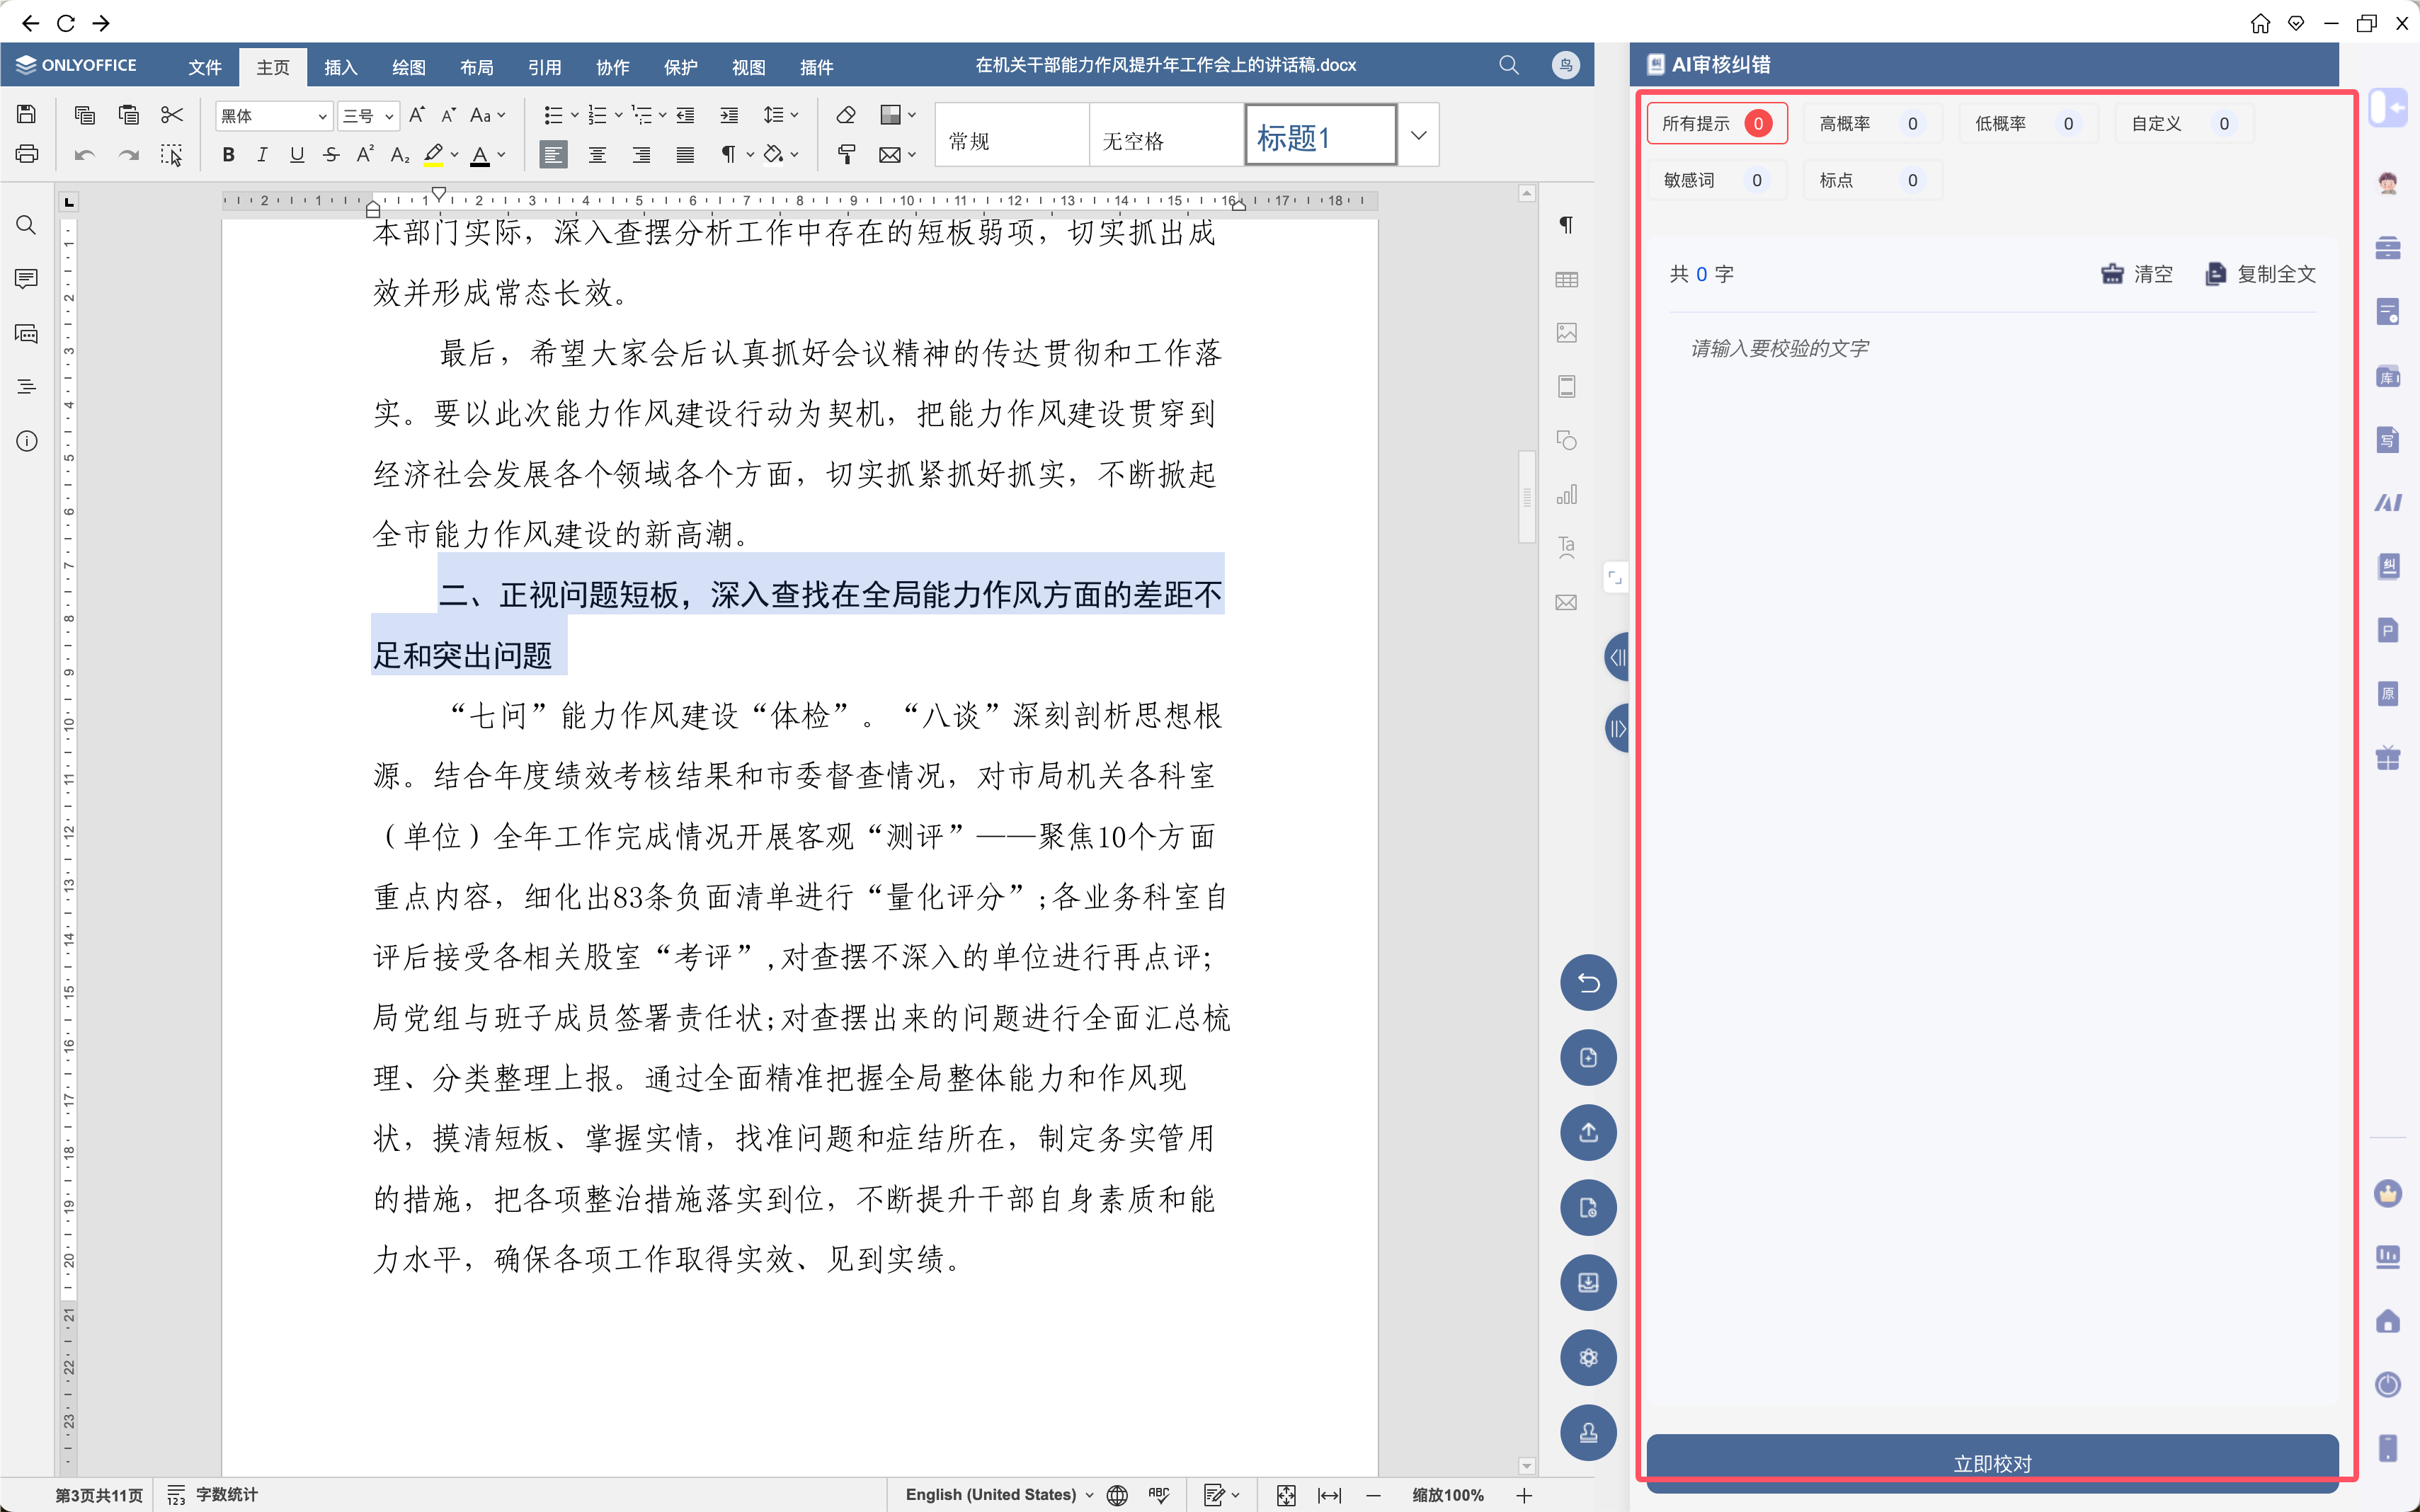
Task: Toggle Bold formatting
Action: pyautogui.click(x=228, y=155)
